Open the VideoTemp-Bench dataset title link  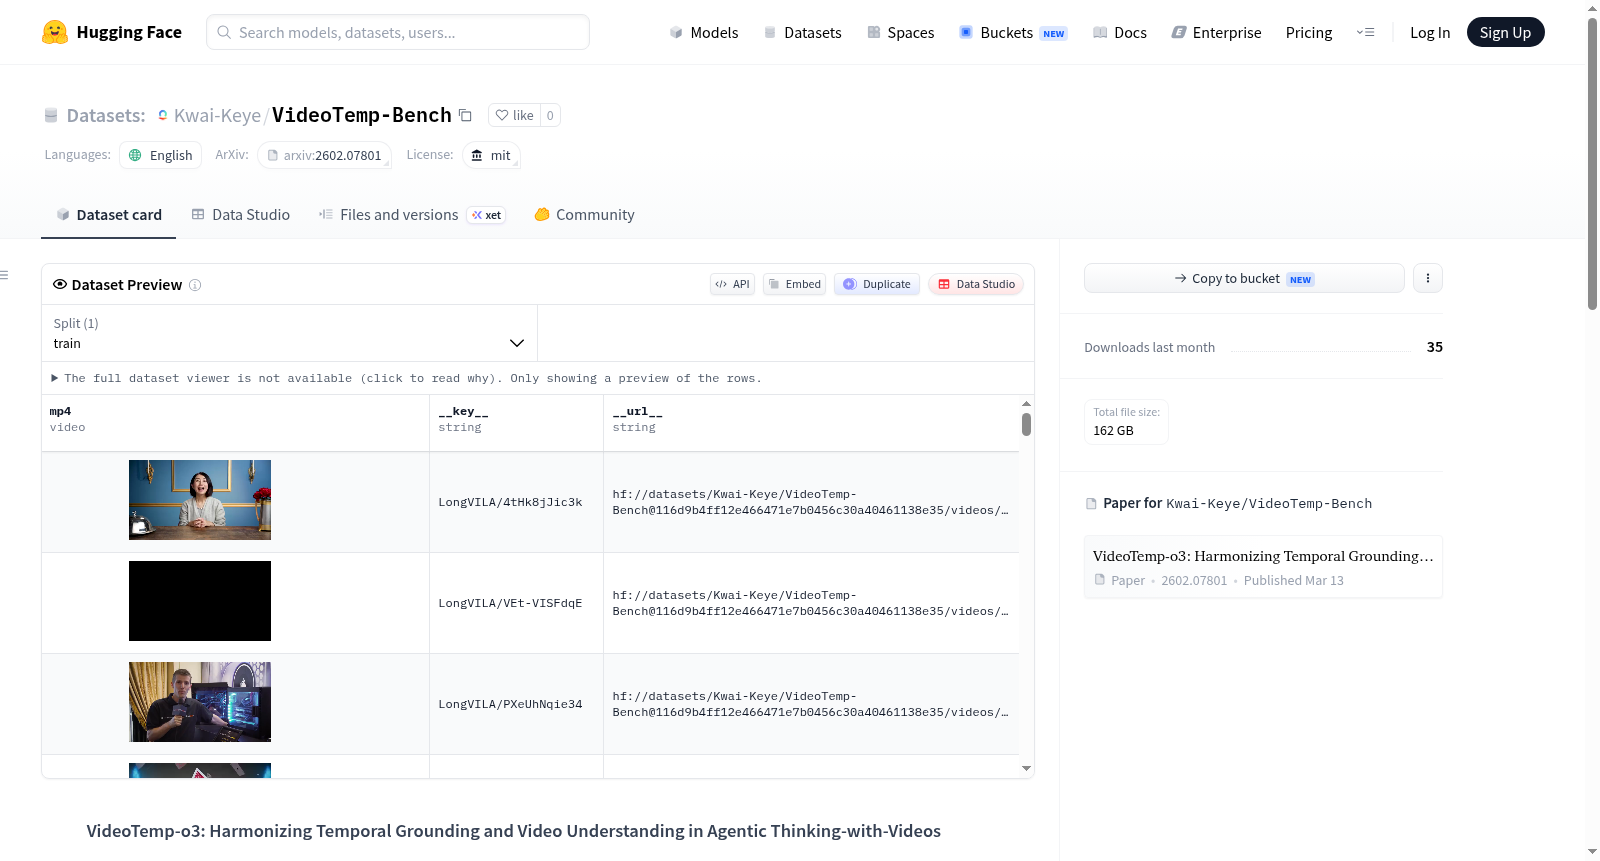pyautogui.click(x=362, y=115)
